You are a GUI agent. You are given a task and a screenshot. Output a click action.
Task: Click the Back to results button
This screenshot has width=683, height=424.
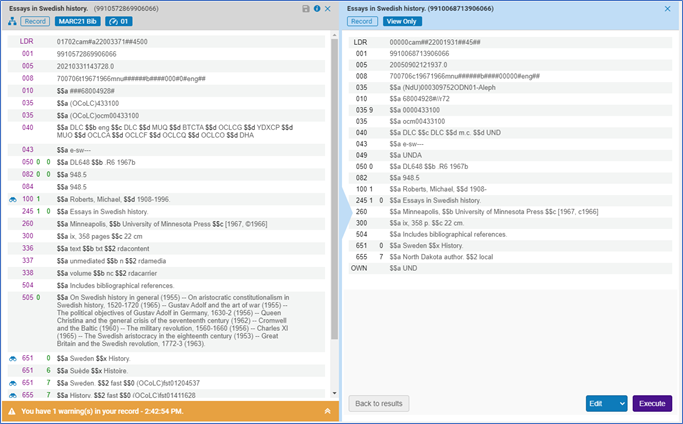380,403
